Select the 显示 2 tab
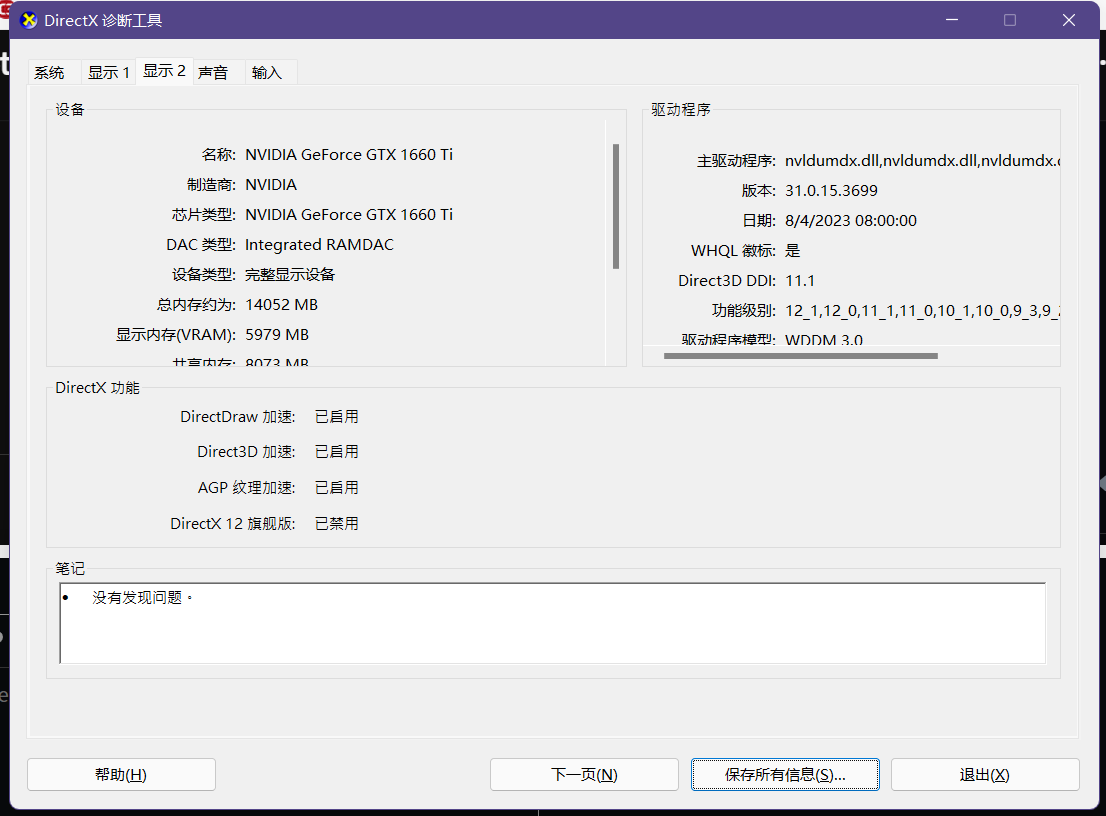Viewport: 1106px width, 816px height. [x=164, y=71]
